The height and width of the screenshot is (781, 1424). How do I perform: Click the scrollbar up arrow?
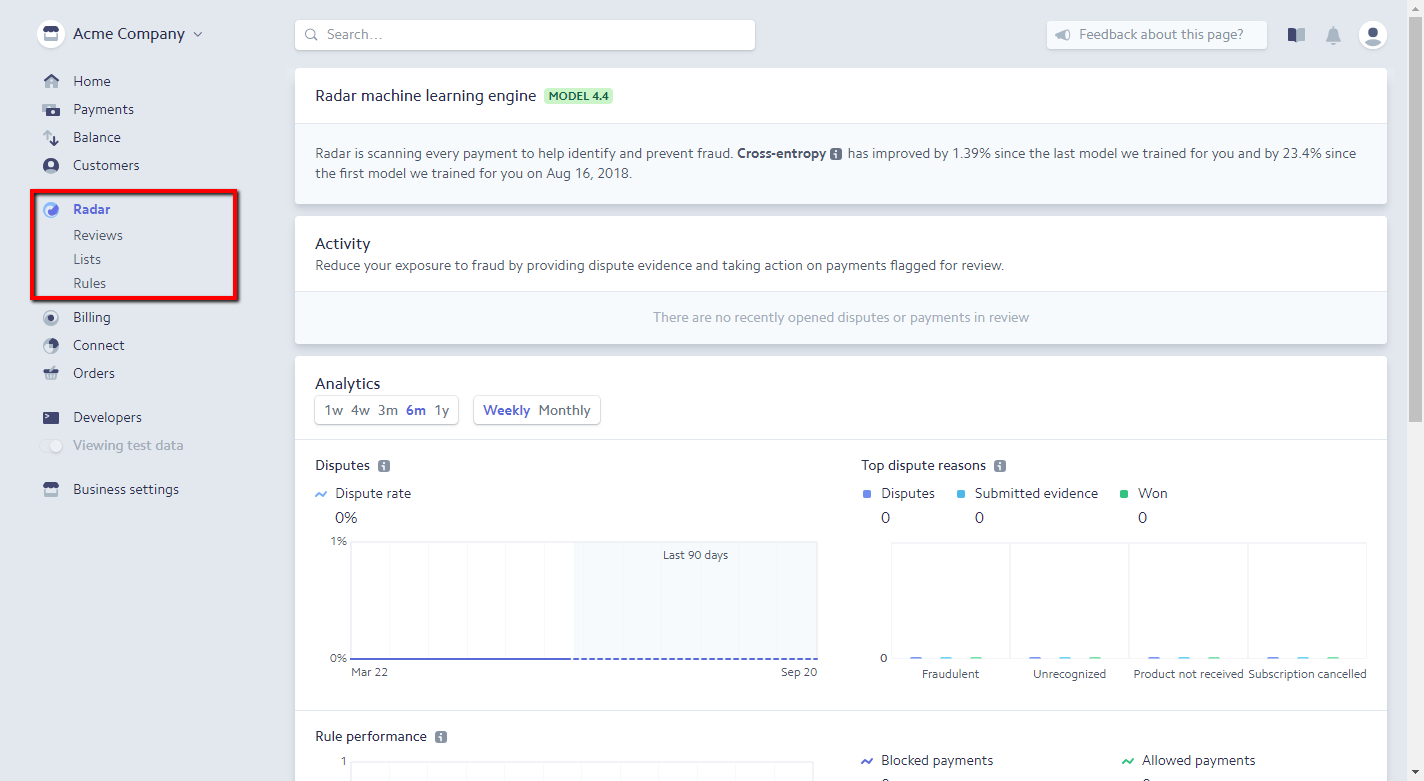(1415, 7)
